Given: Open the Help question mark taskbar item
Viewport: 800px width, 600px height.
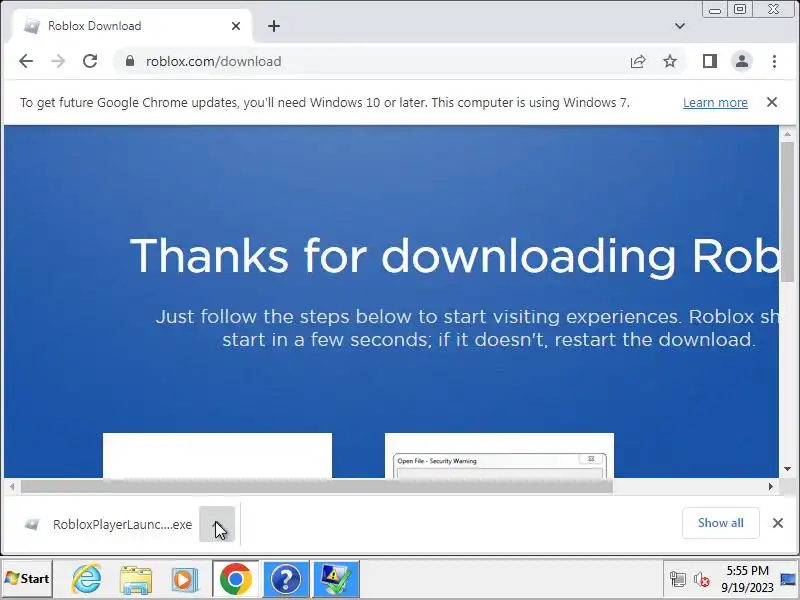Looking at the screenshot, I should pos(286,579).
